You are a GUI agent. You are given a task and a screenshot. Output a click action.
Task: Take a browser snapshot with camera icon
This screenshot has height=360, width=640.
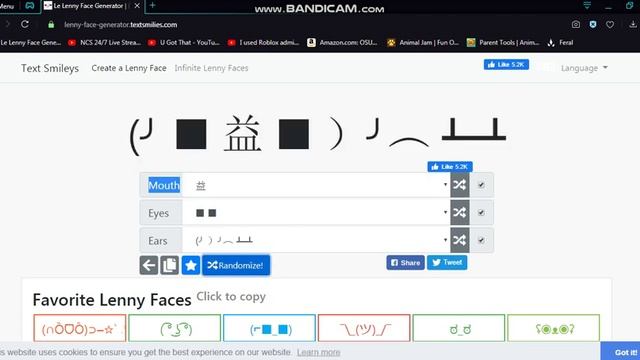point(576,24)
